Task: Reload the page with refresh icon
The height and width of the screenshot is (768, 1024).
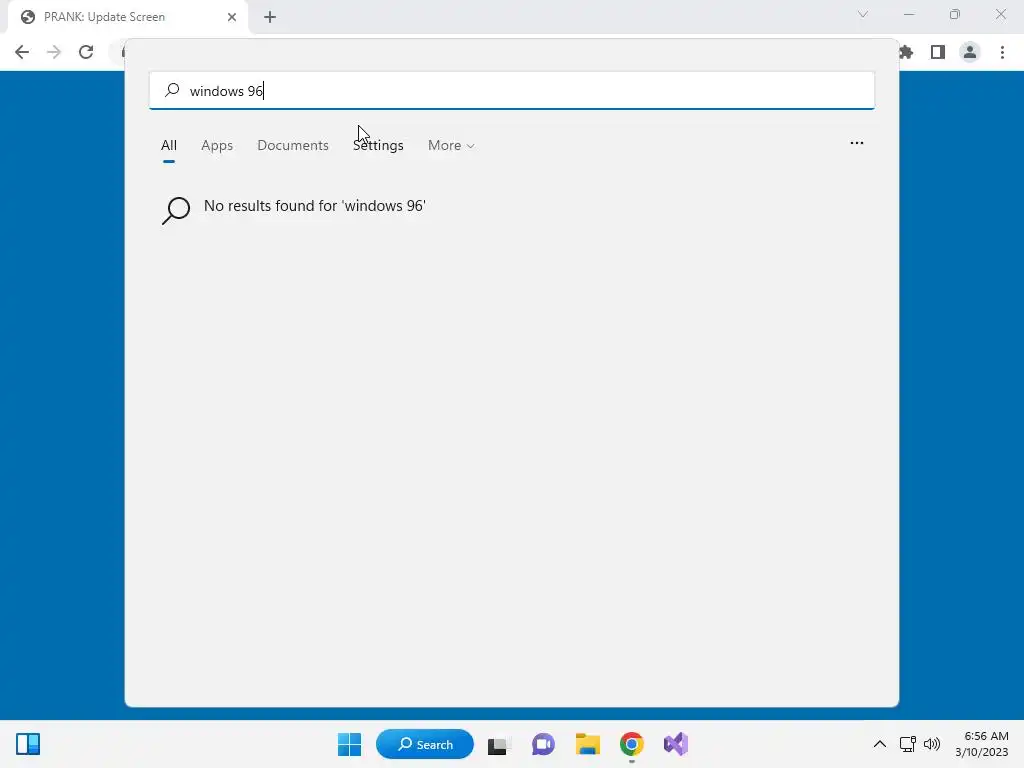Action: click(x=86, y=52)
